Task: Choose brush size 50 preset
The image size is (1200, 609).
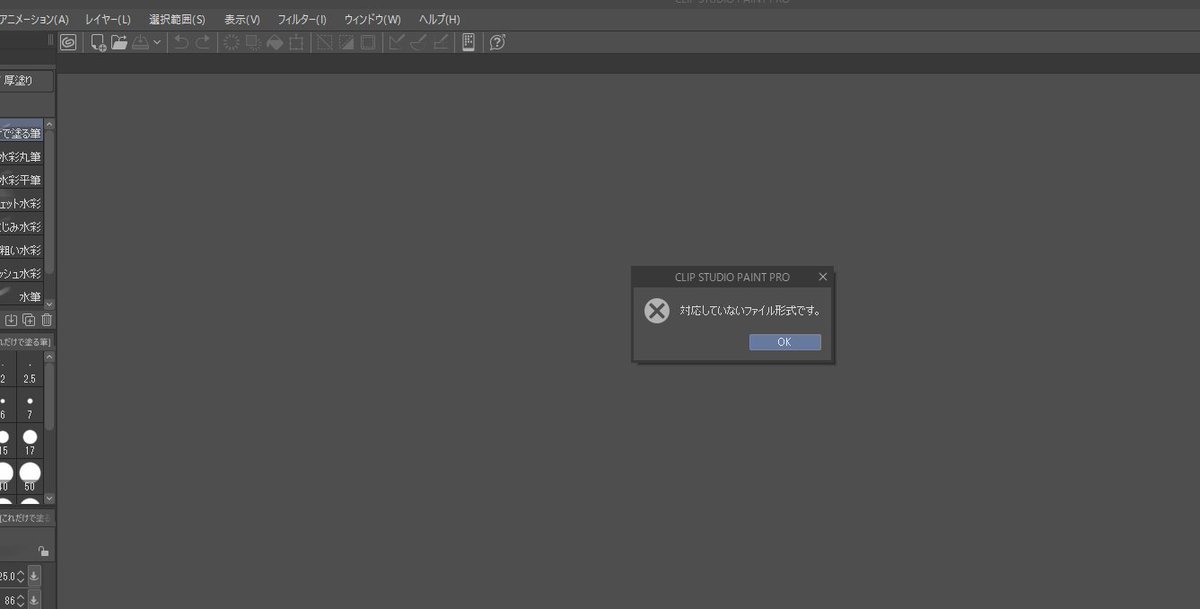Action: 30,478
